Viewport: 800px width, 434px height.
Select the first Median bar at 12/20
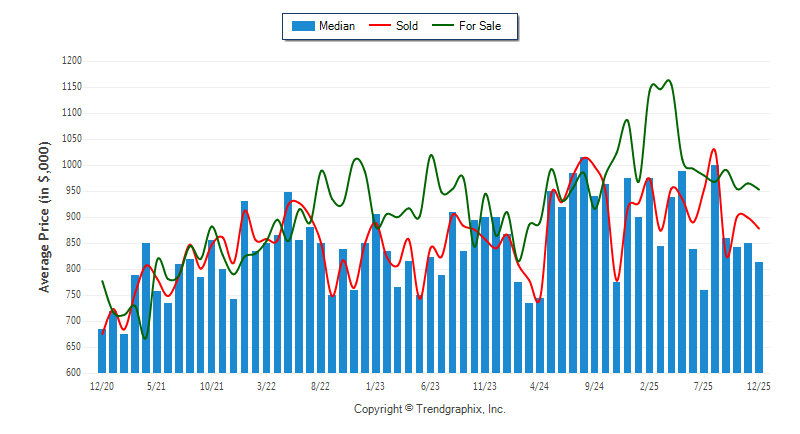(102, 350)
